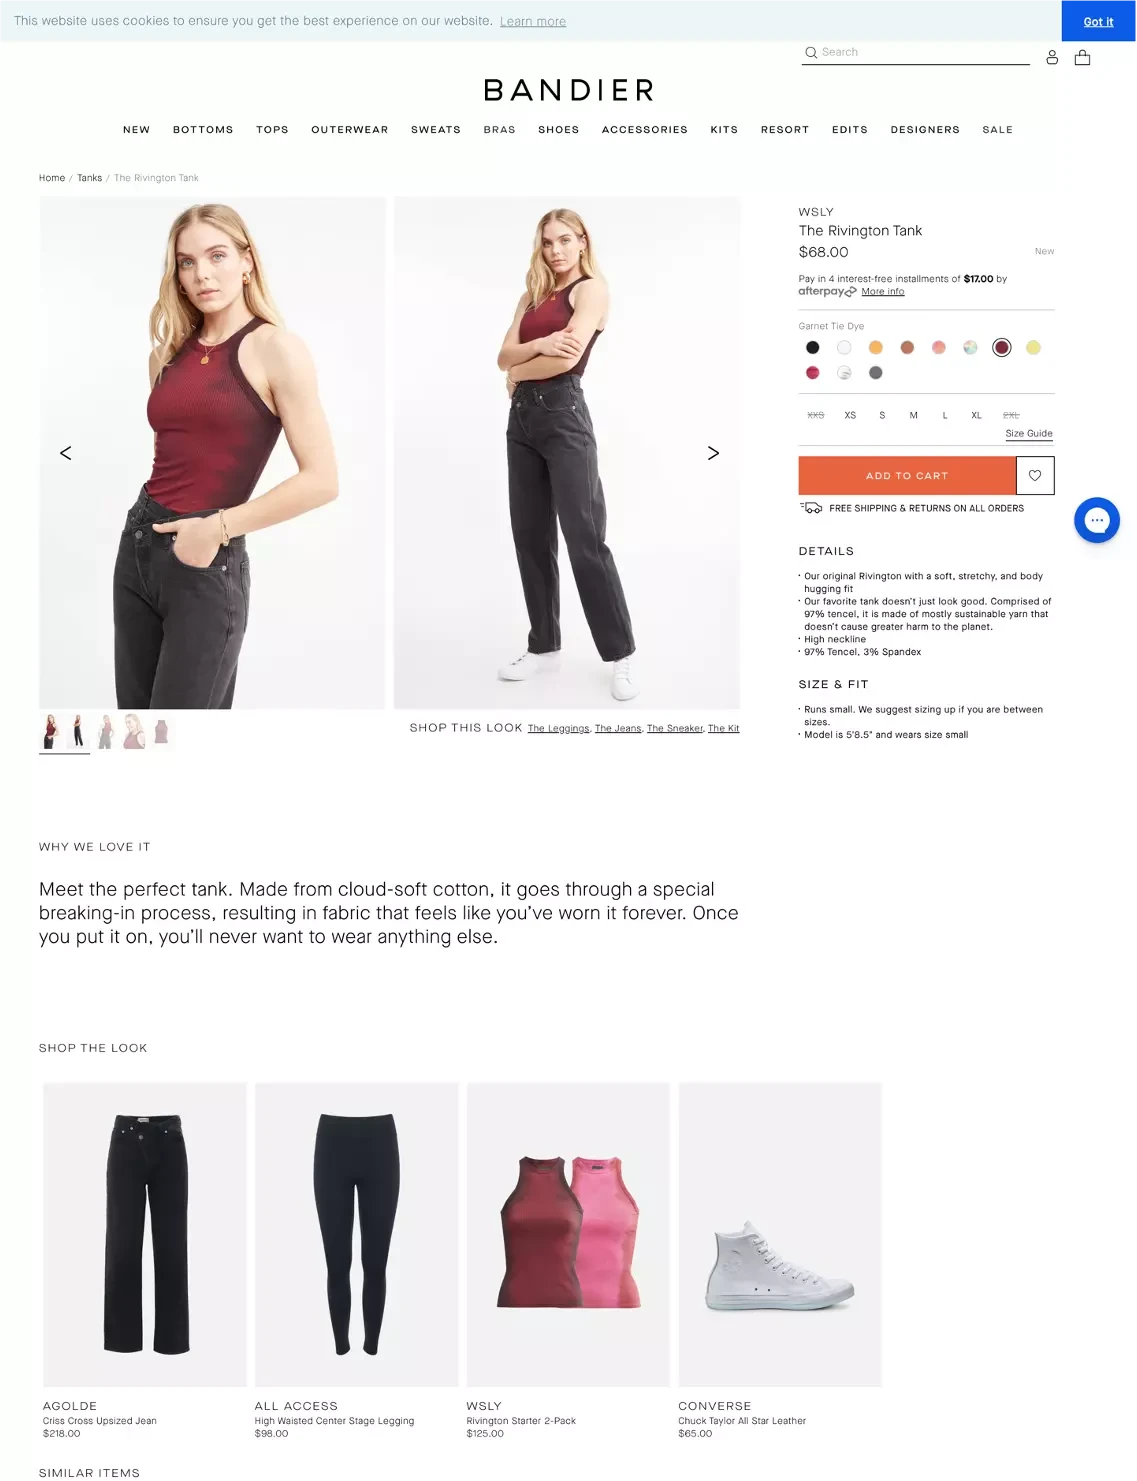Click the search magnifier icon
The height and width of the screenshot is (1481, 1137).
(811, 52)
